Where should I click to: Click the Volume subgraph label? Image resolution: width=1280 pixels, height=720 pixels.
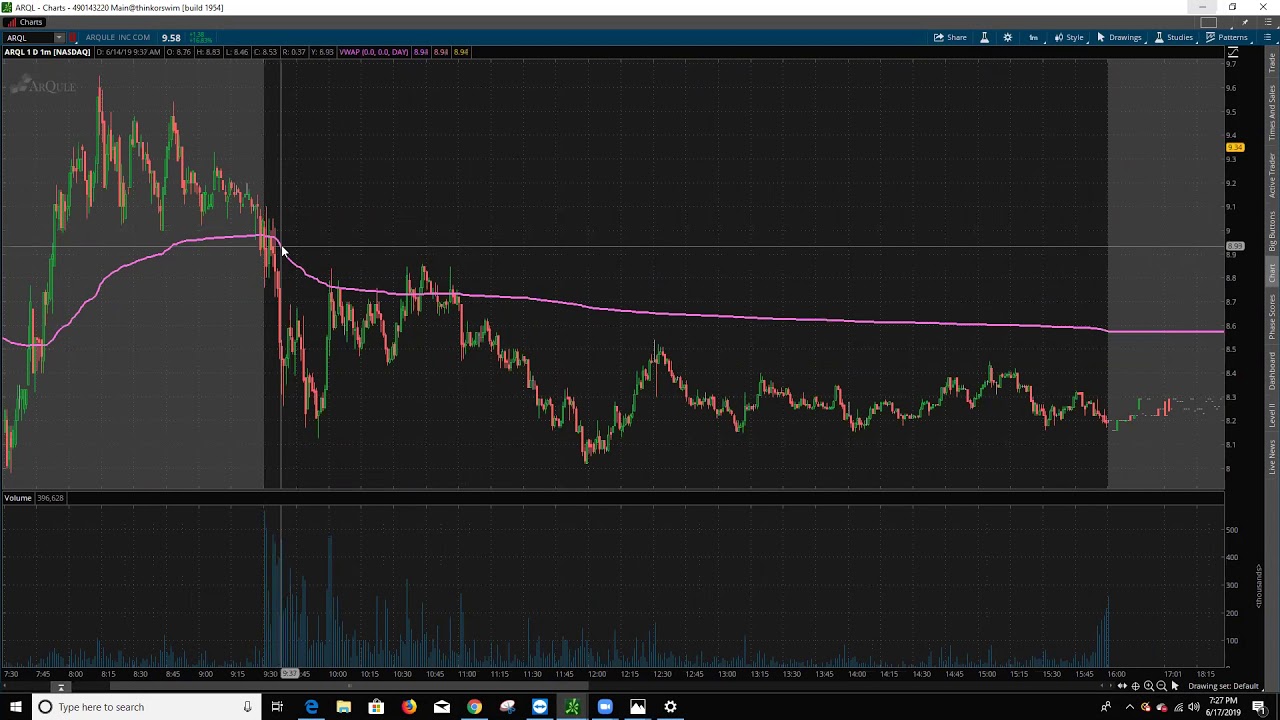(17, 498)
